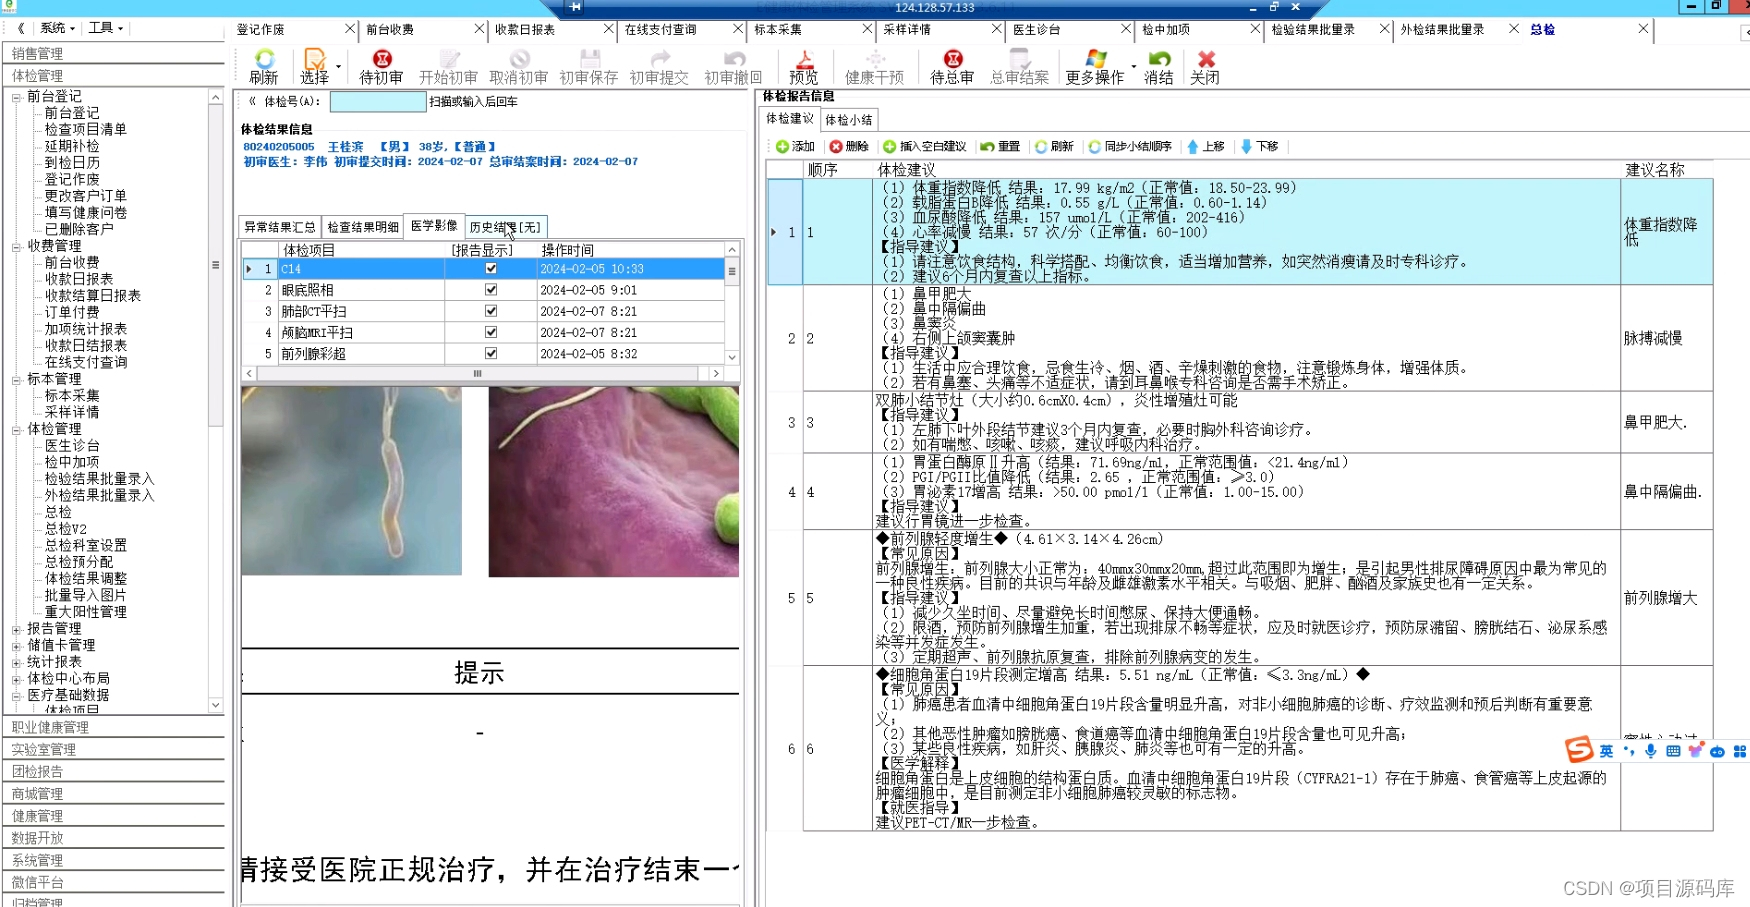Expand the 储值卡管理 tree node
Screen dimensions: 1750x907
click(16, 646)
